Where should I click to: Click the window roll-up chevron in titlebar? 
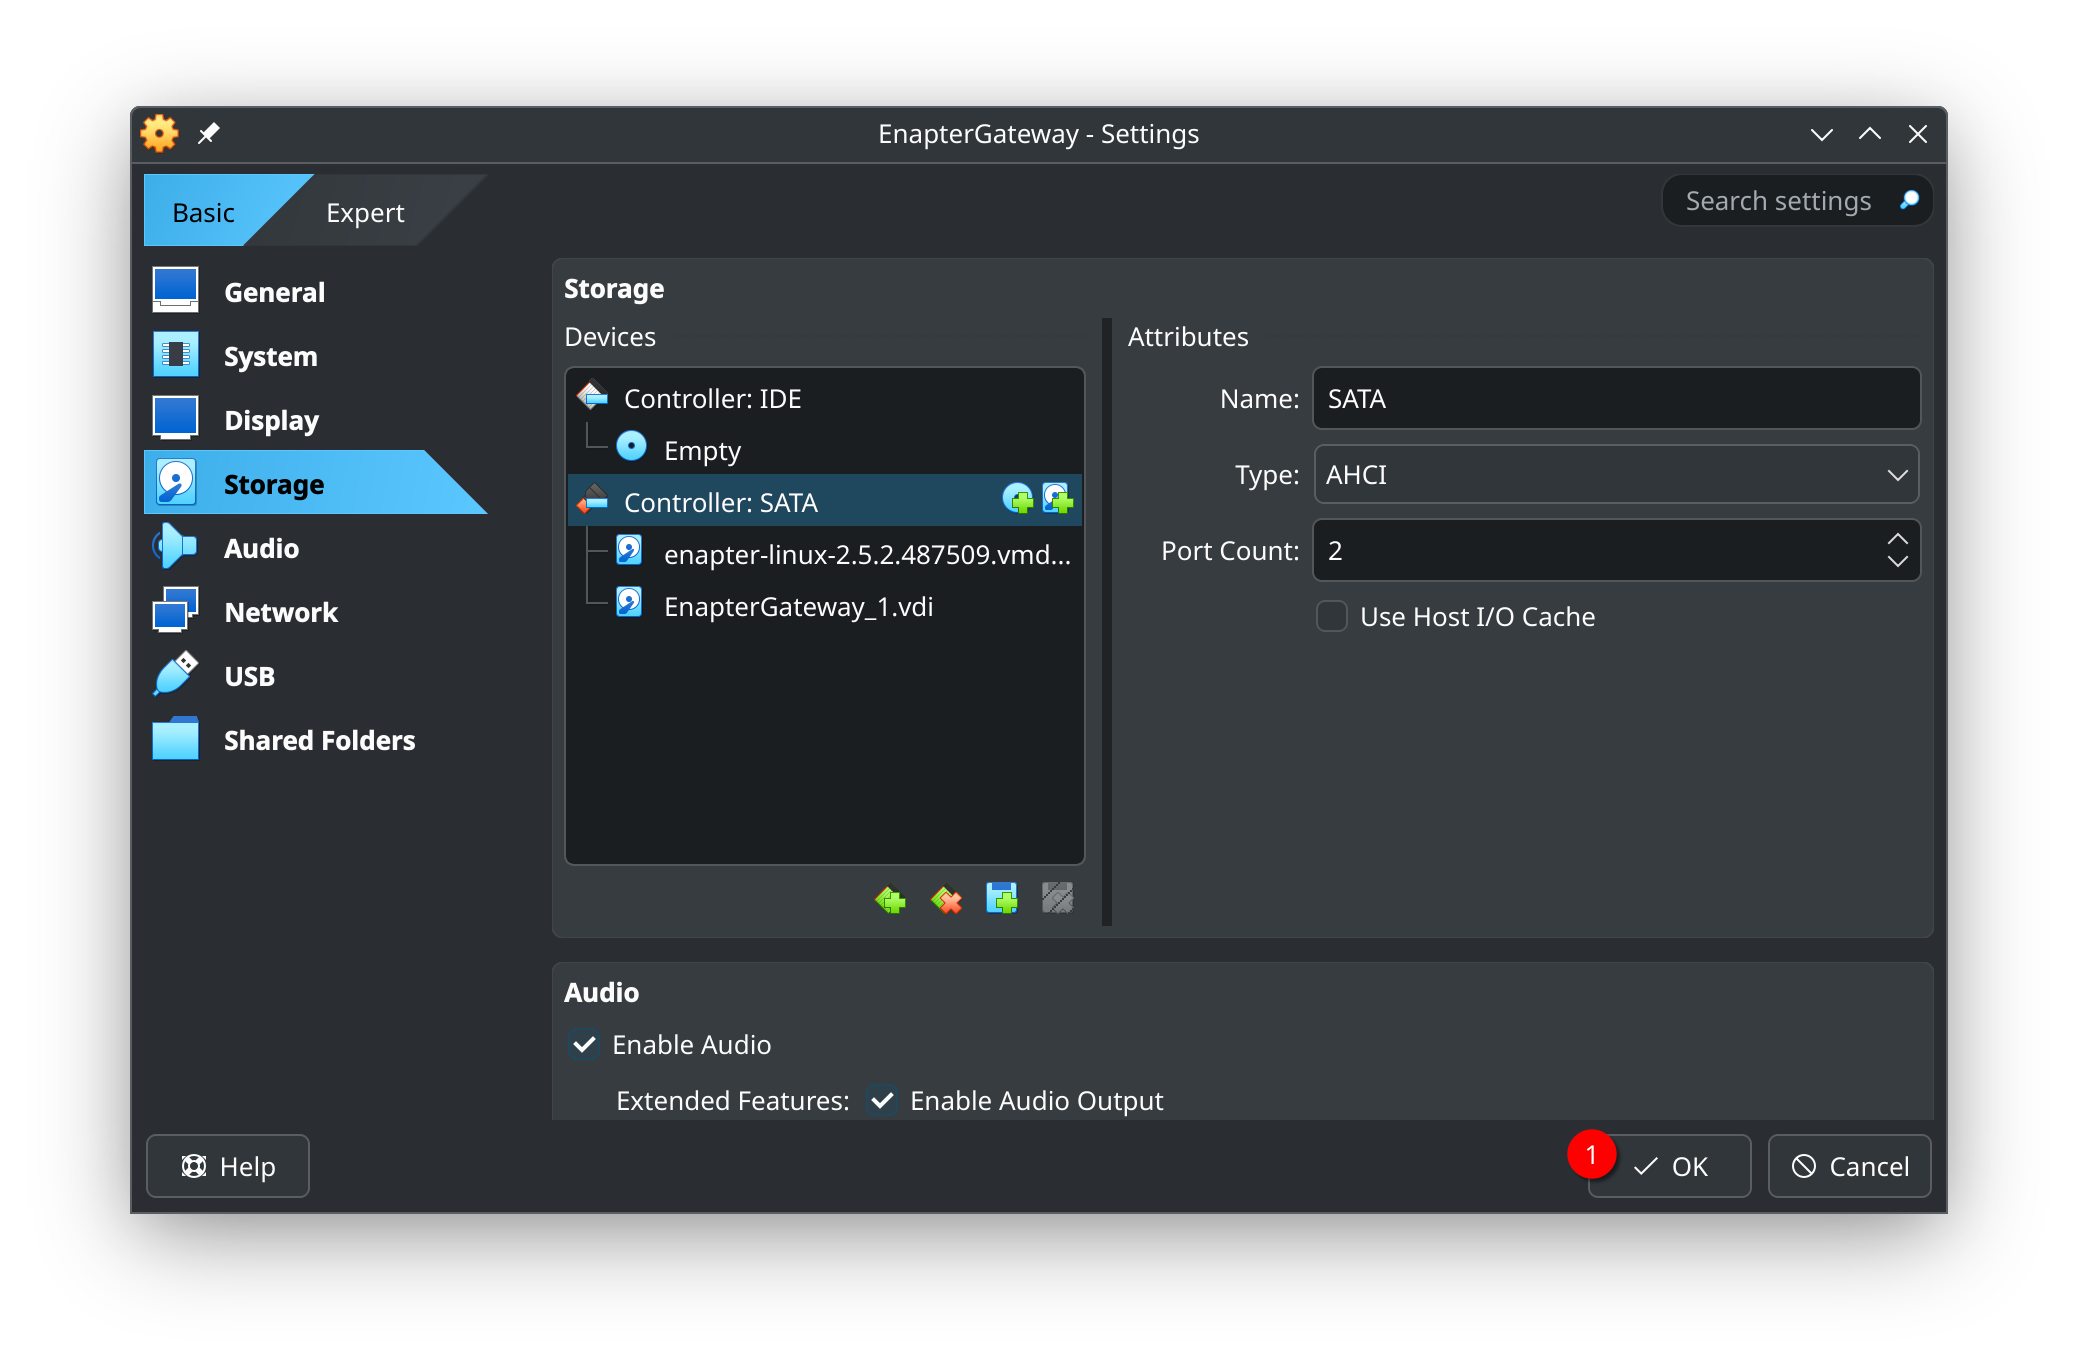(x=1868, y=133)
